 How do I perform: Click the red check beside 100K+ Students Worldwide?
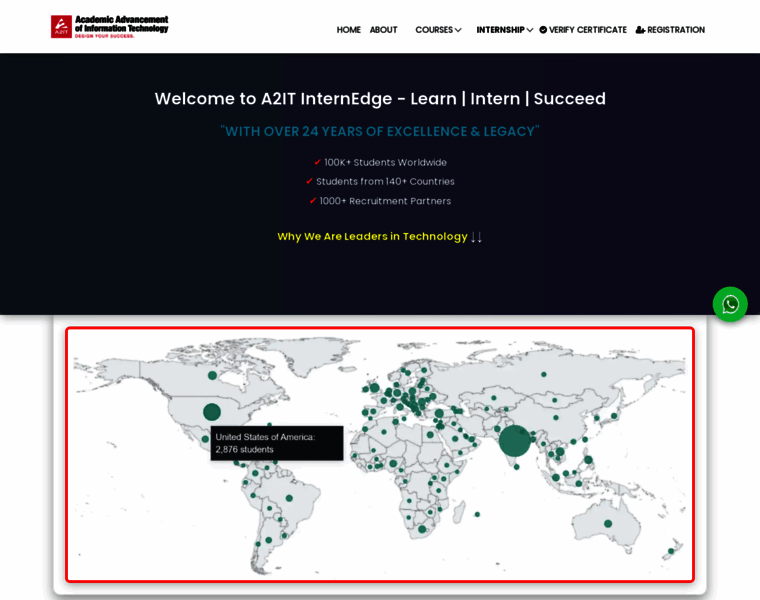(318, 162)
